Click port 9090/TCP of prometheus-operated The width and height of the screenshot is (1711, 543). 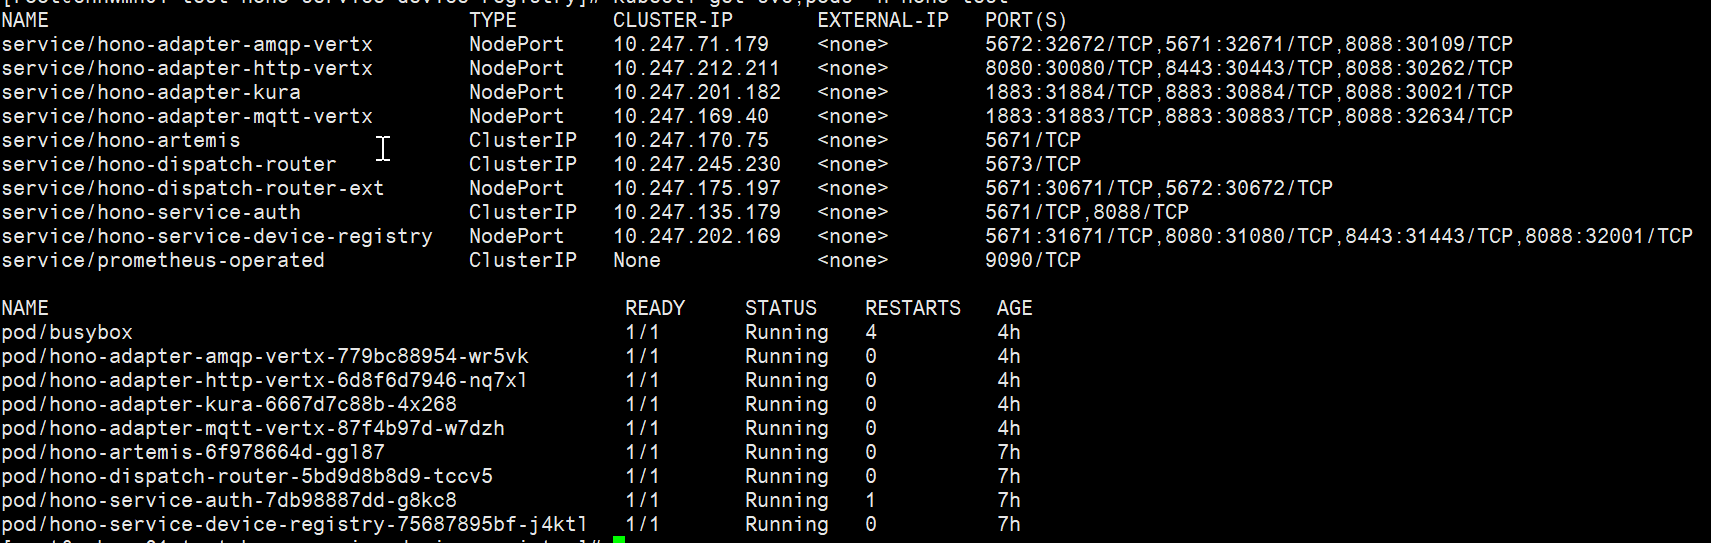coord(1033,261)
